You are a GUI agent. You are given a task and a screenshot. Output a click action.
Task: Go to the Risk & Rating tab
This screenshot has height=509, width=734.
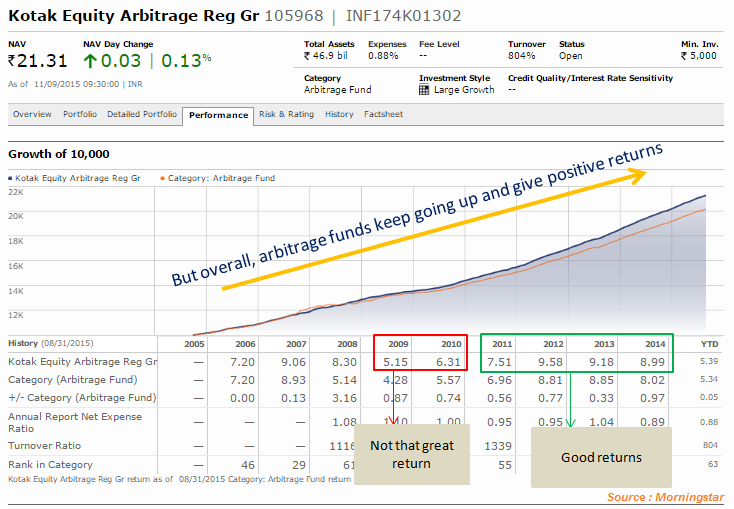point(286,115)
